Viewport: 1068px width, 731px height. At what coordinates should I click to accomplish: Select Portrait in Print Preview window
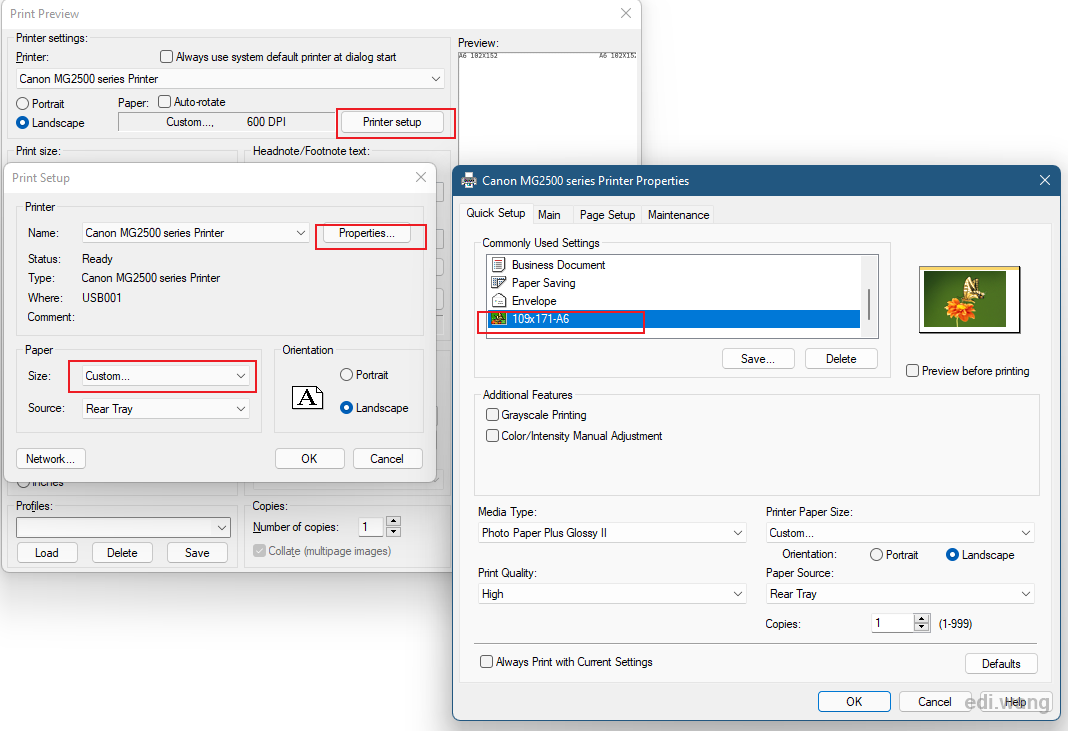point(22,104)
